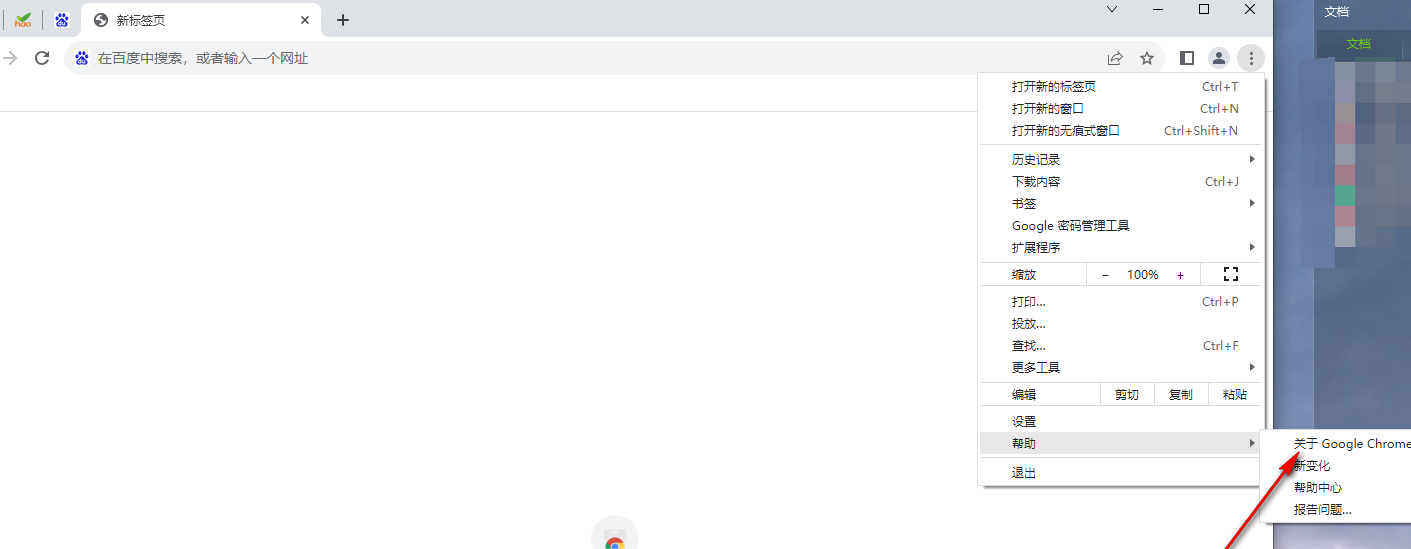The width and height of the screenshot is (1411, 549).
Task: Open the tab search dropdown chevron
Action: 1112,9
